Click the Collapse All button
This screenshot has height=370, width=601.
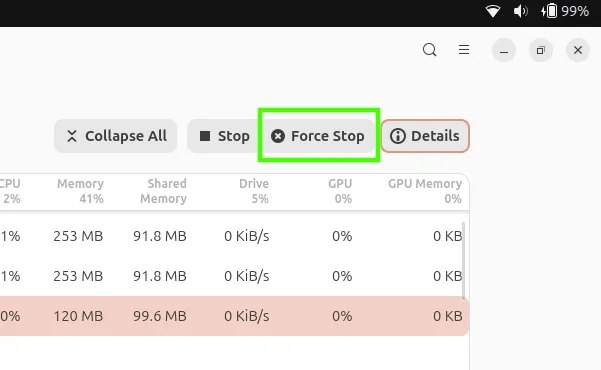[x=115, y=136]
